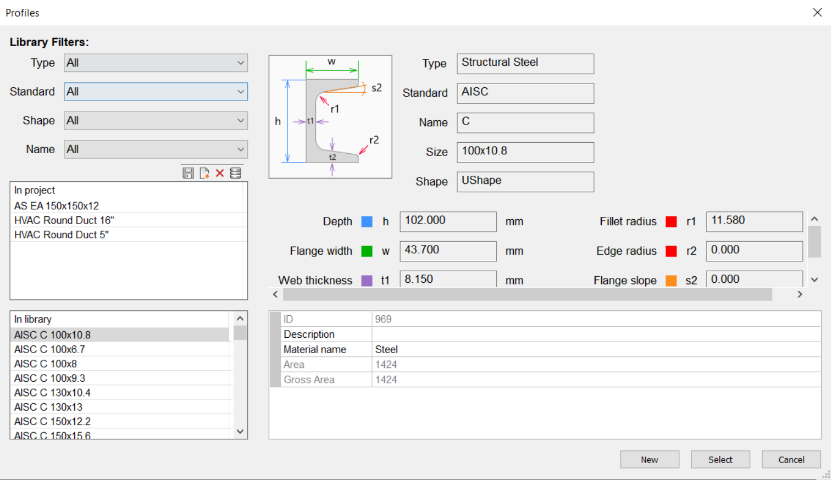Select AISC C 100x8 in library
The height and width of the screenshot is (480, 831).
pyautogui.click(x=121, y=363)
